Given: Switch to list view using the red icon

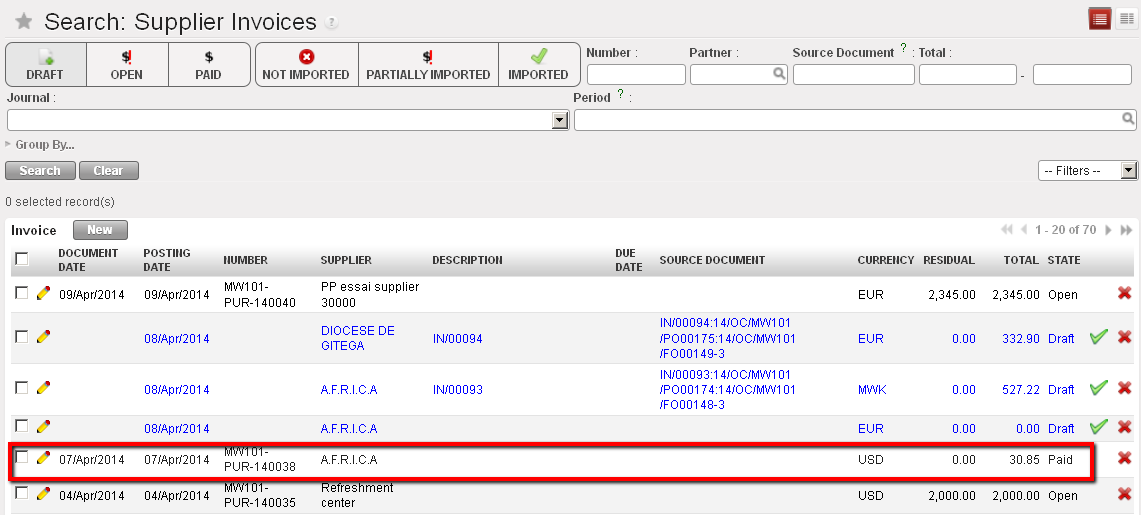Looking at the screenshot, I should click(x=1100, y=18).
